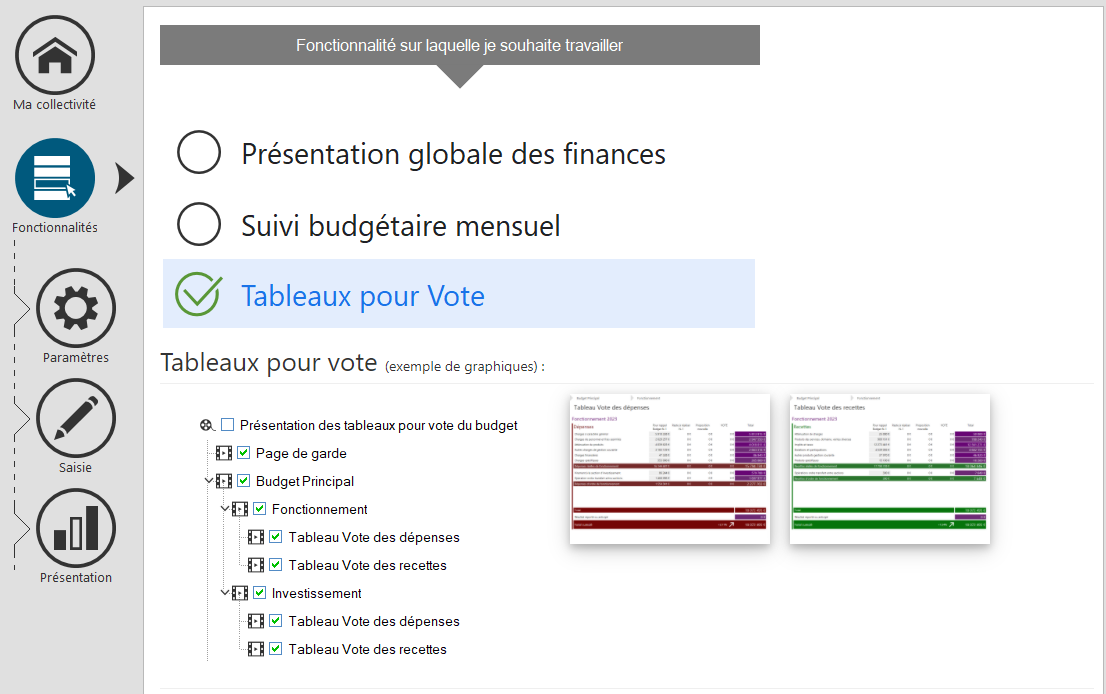Collapse the Budget Principal tree node
Viewport: 1106px width, 694px height.
(209, 481)
